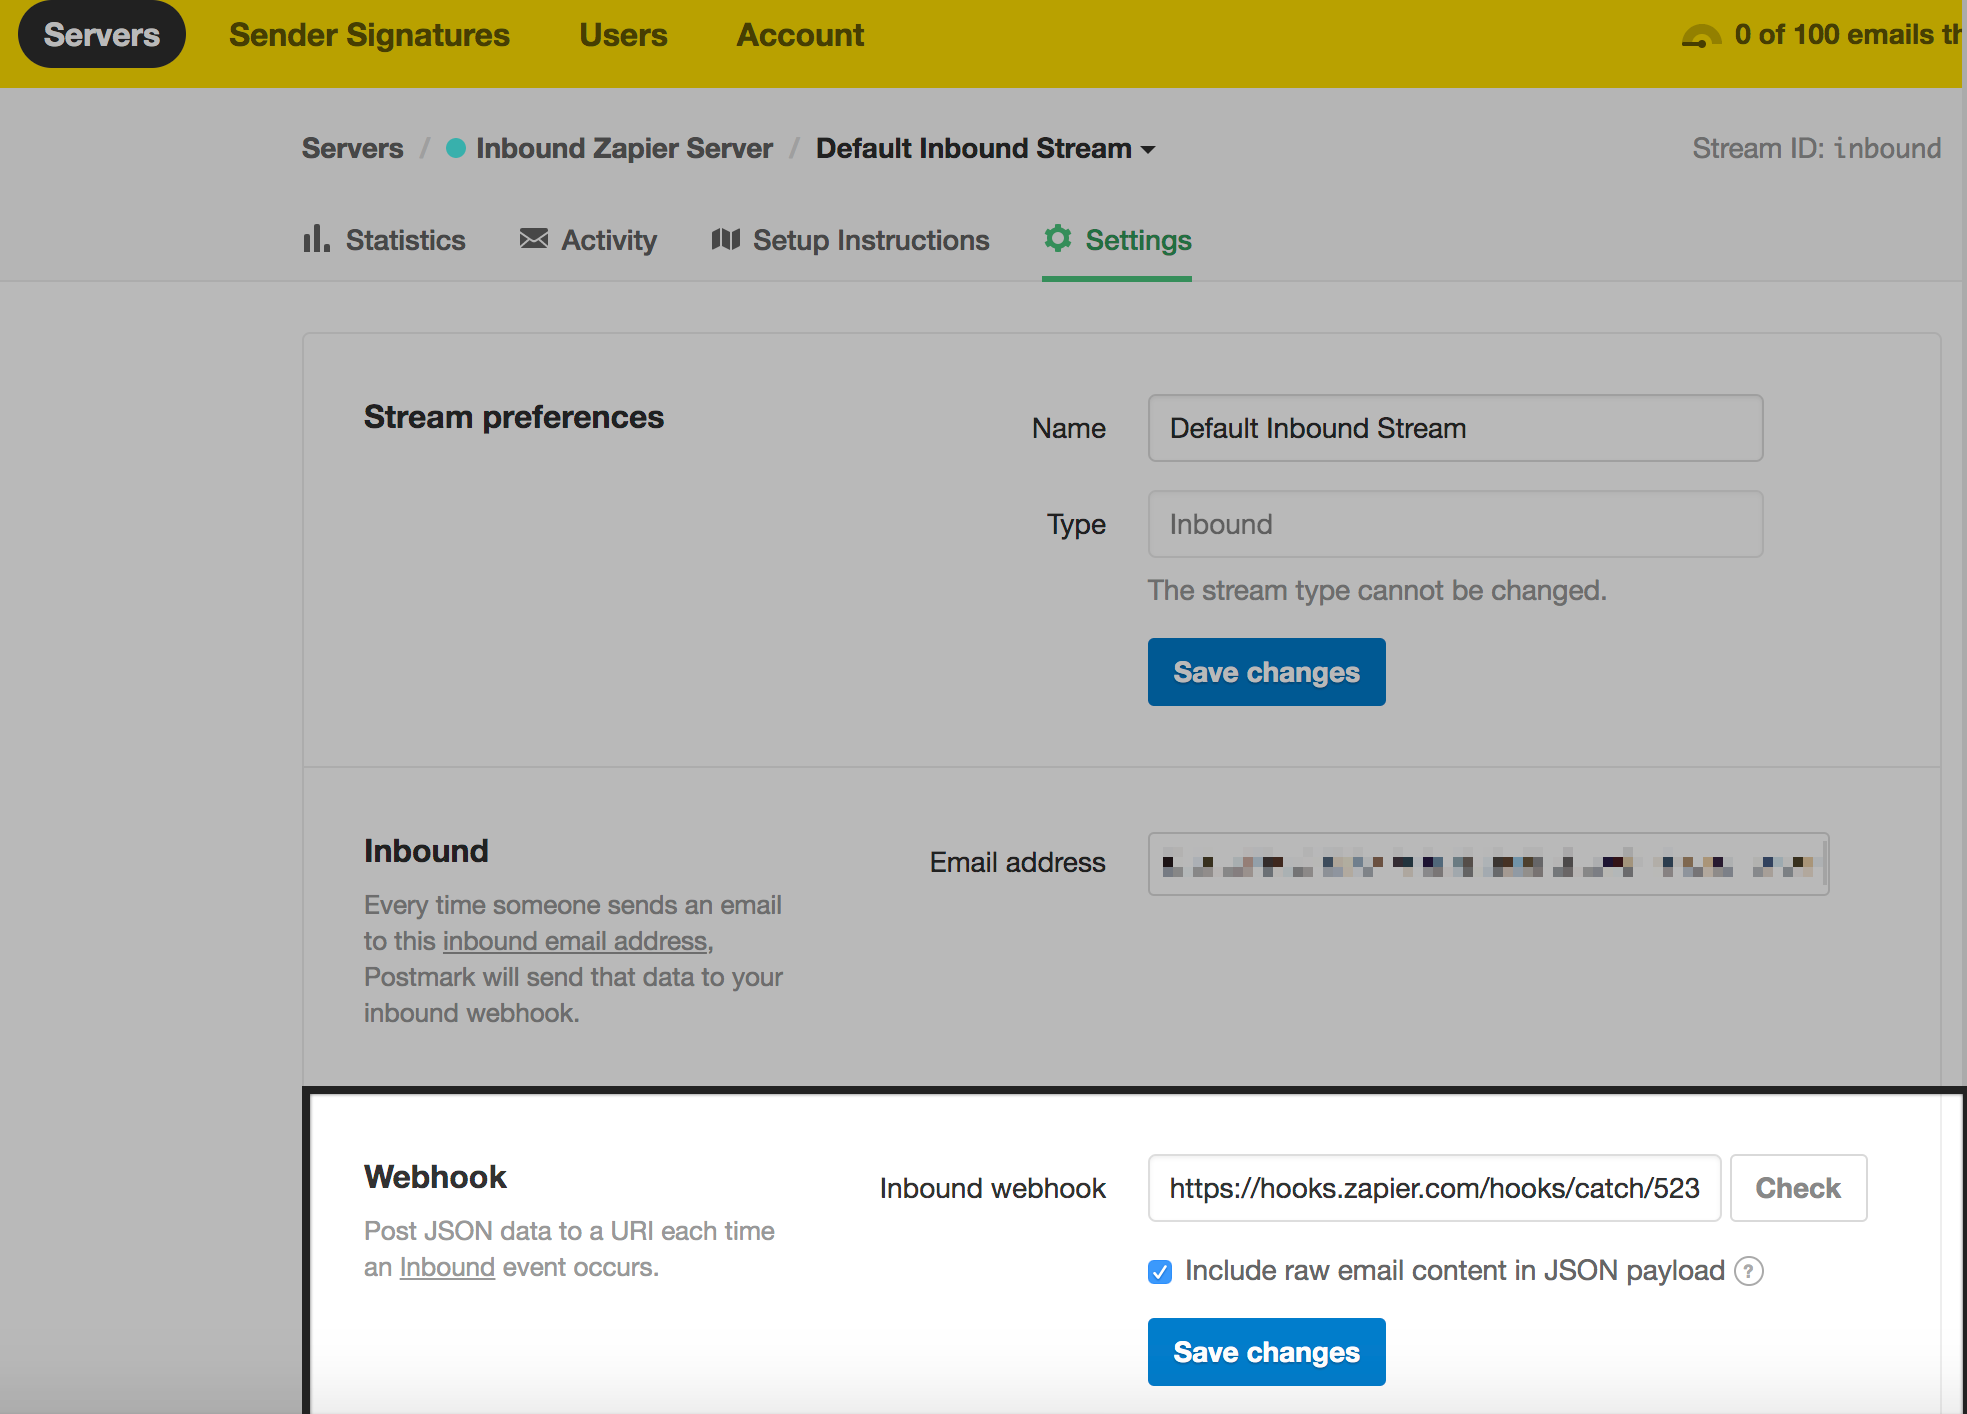Toggle include raw email content checkbox
Viewport: 1967px width, 1414px height.
(x=1160, y=1272)
